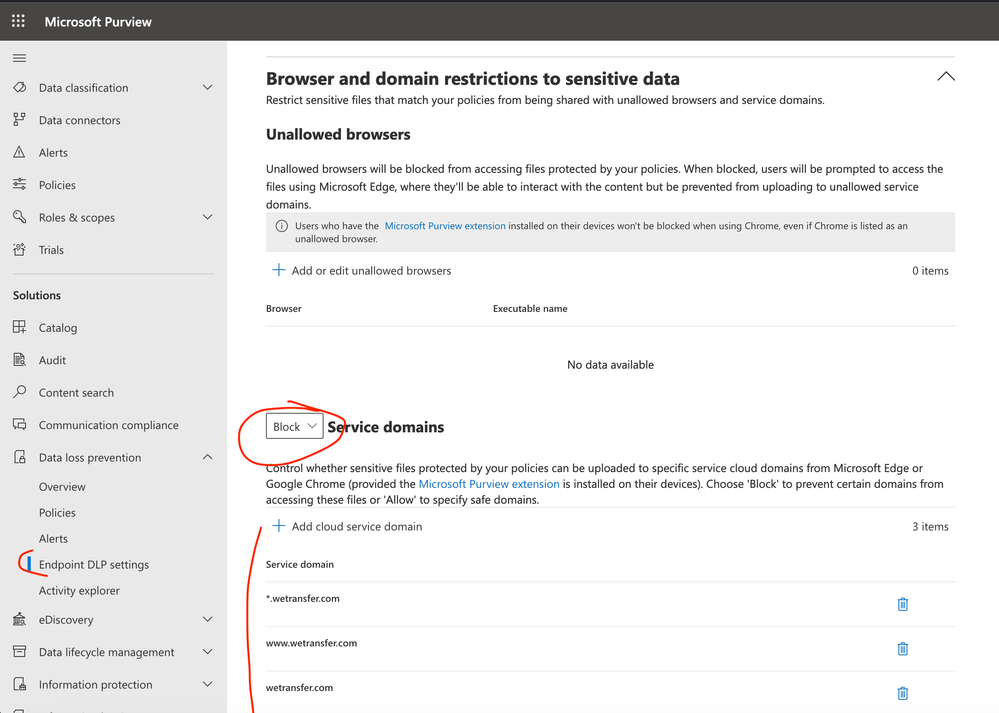Open the Block service domains dropdown
999x713 pixels.
coord(294,426)
